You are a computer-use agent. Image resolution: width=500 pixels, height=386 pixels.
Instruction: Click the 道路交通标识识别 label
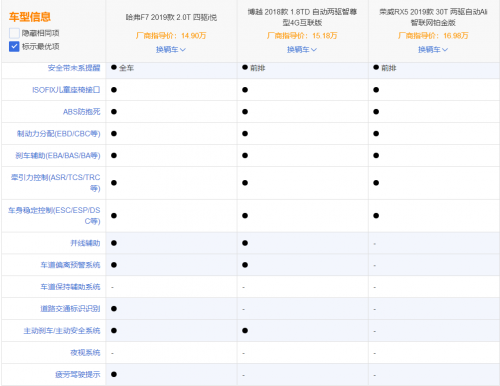coord(70,309)
